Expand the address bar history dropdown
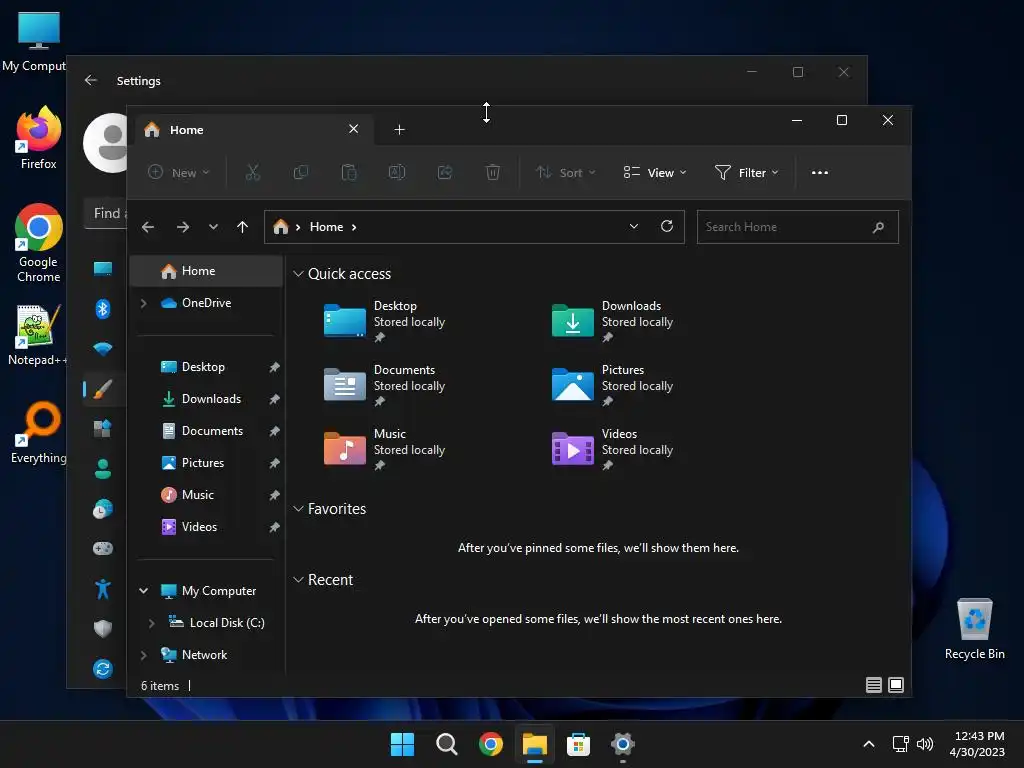Screen dimensions: 1024x768 633,226
